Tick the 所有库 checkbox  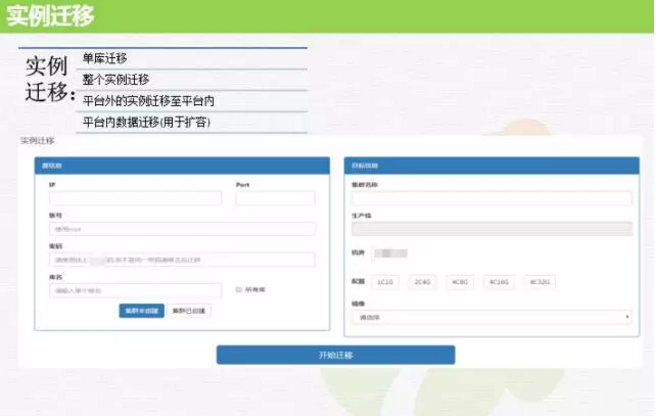(238, 290)
